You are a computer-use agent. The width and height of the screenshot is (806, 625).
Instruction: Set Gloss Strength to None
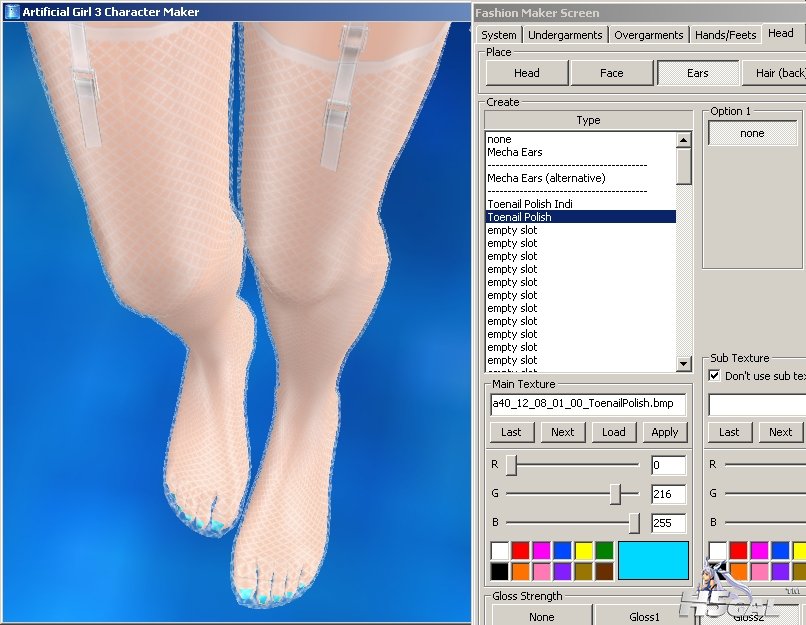(x=542, y=616)
